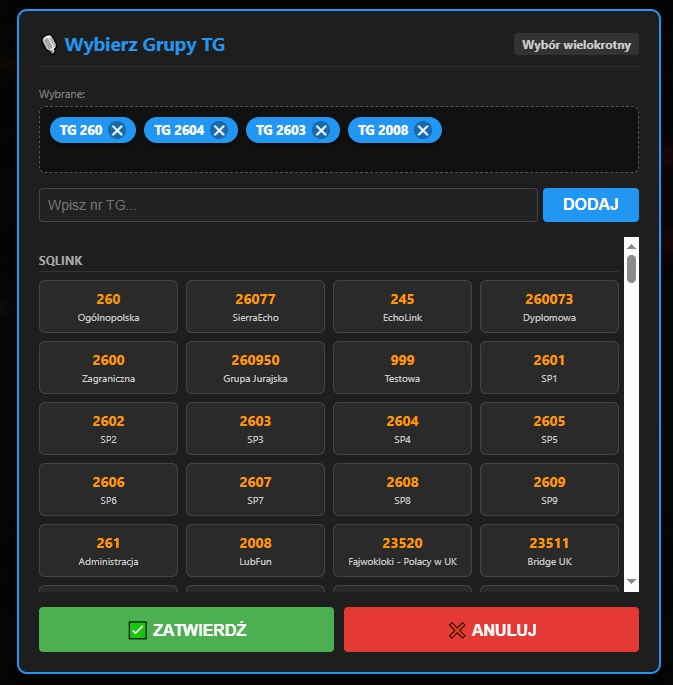Remove the TG 2603 chip
This screenshot has height=685, width=673.
click(x=321, y=130)
